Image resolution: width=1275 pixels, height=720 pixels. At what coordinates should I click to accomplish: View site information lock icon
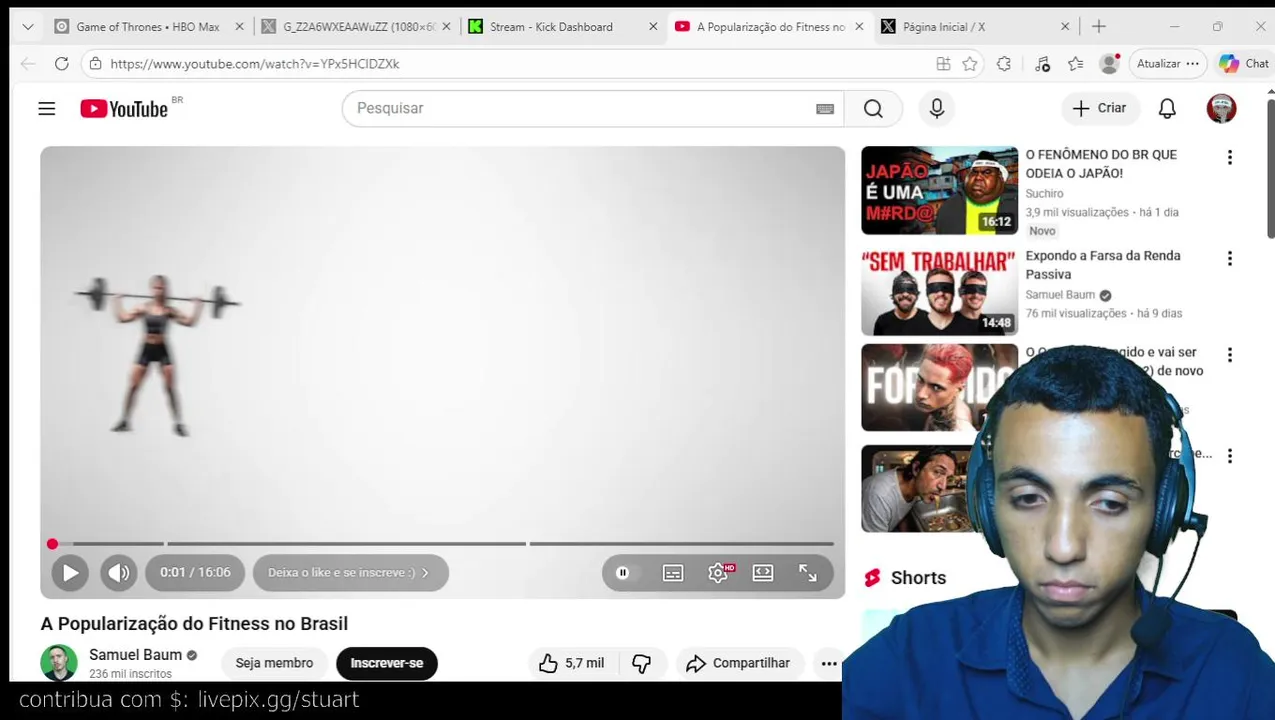[96, 64]
